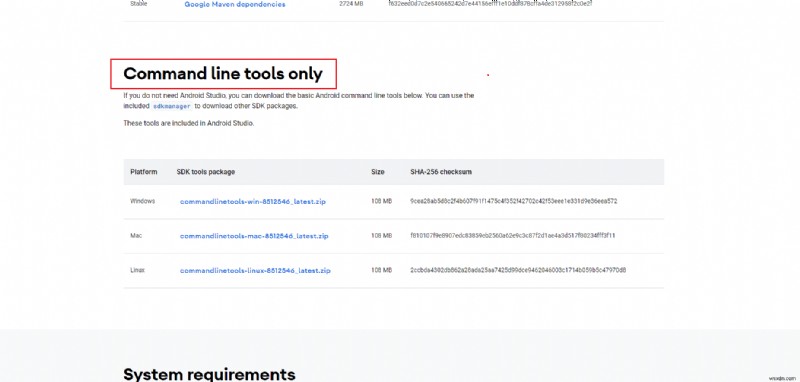Click the 'System requirements' heading
Image resolution: width=800 pixels, height=382 pixels.
(209, 374)
